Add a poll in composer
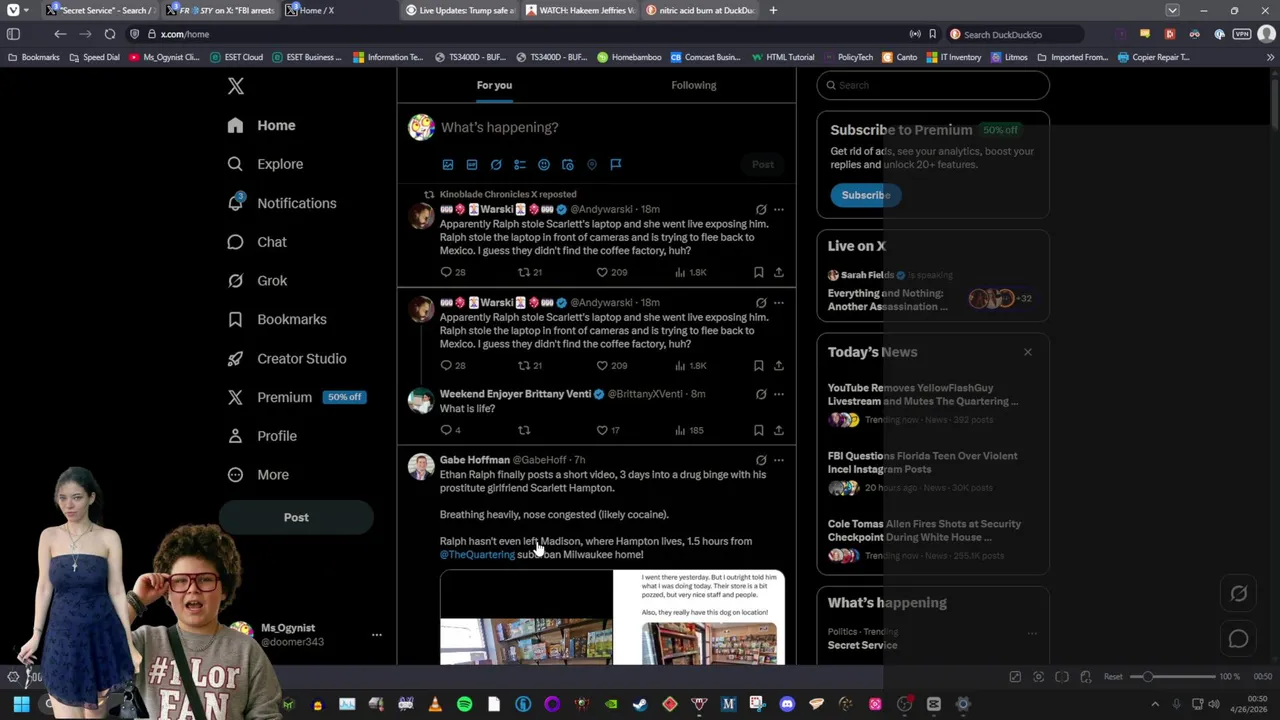This screenshot has height=720, width=1280. (520, 164)
